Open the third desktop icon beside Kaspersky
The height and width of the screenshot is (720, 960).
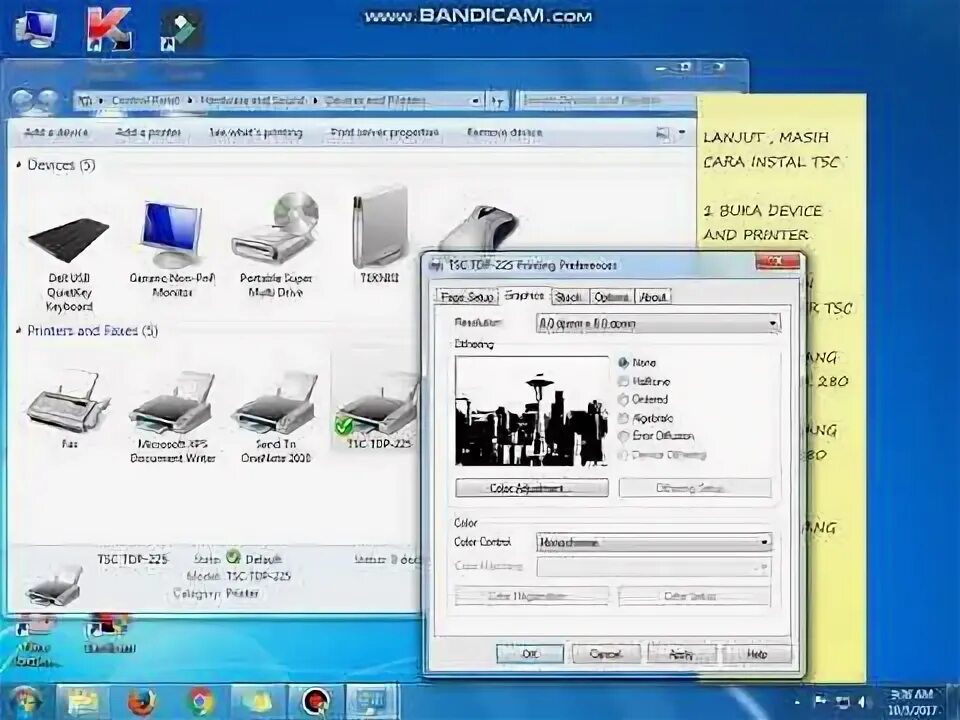[x=181, y=31]
